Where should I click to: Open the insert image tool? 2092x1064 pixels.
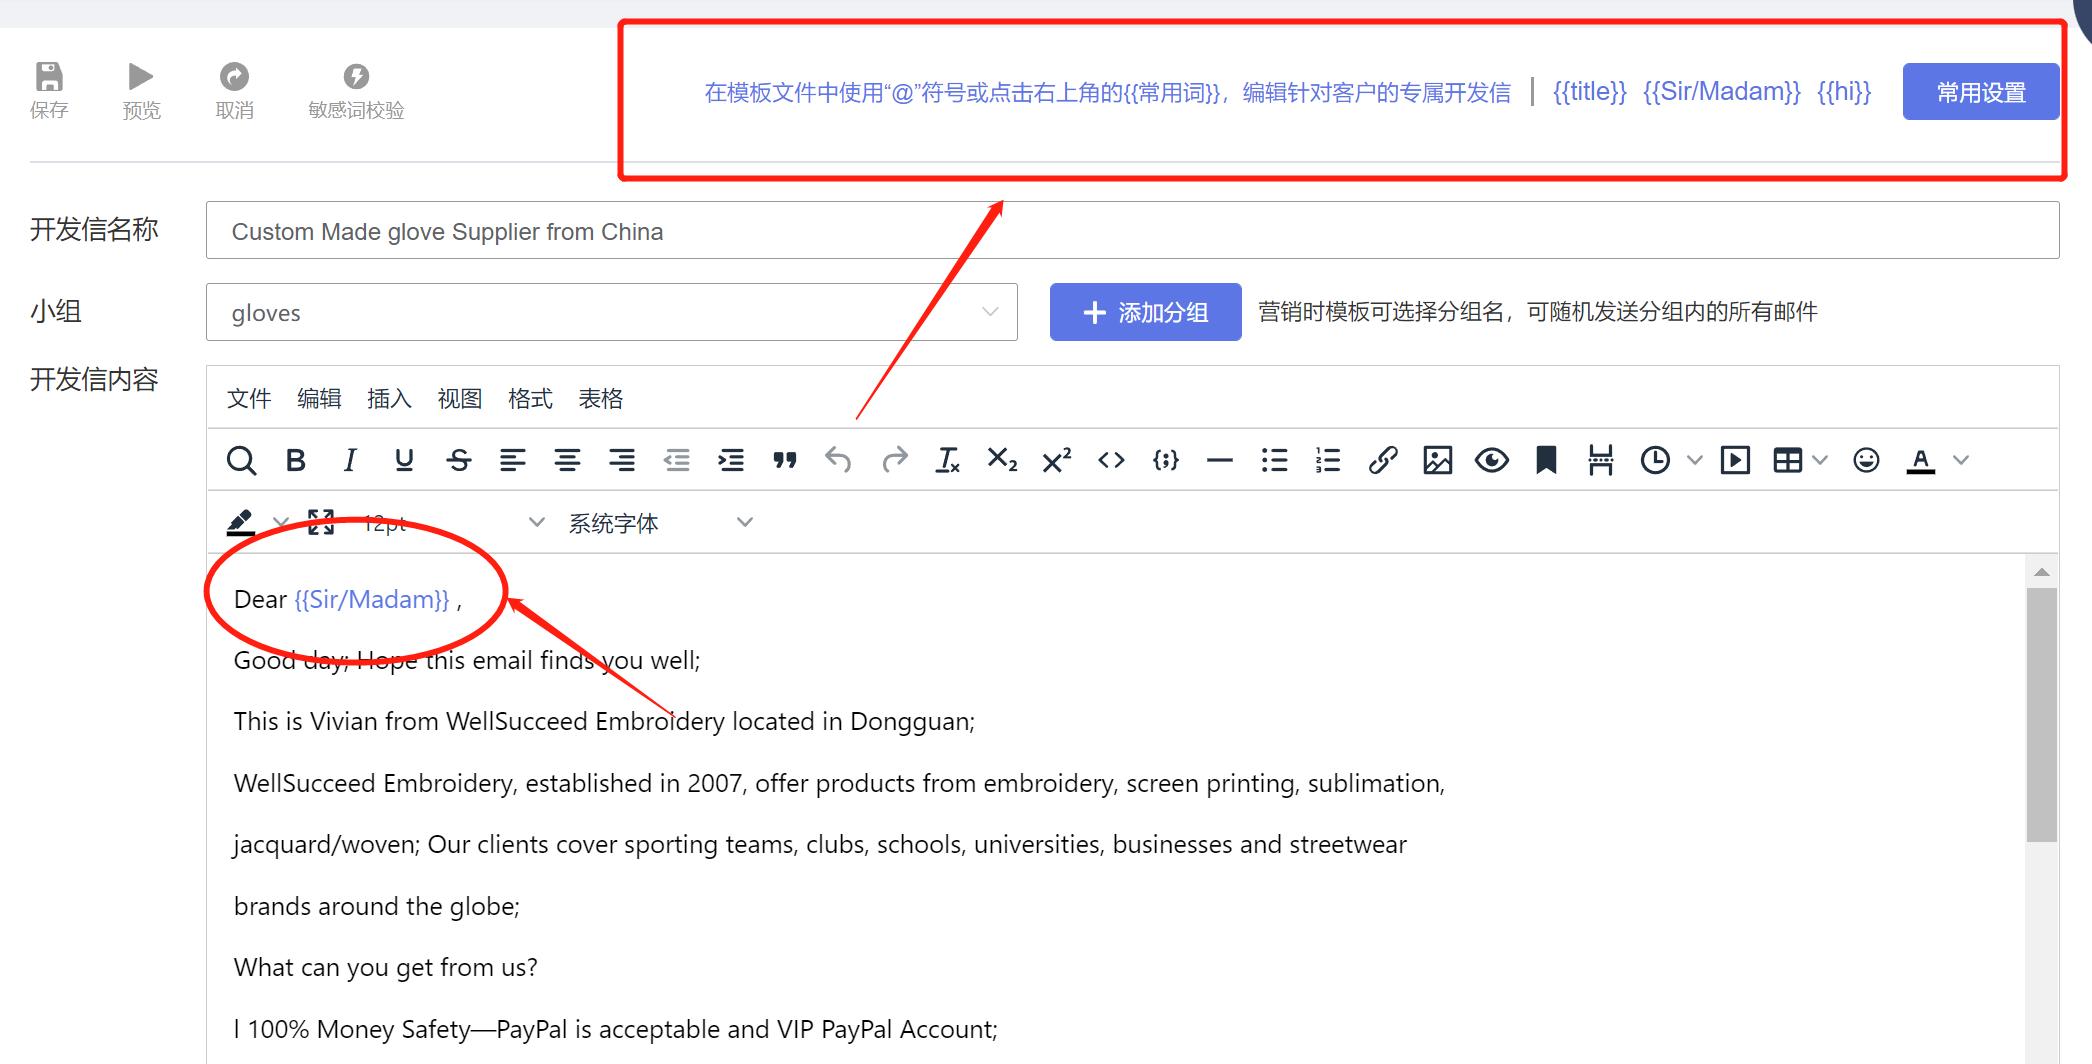(1437, 460)
